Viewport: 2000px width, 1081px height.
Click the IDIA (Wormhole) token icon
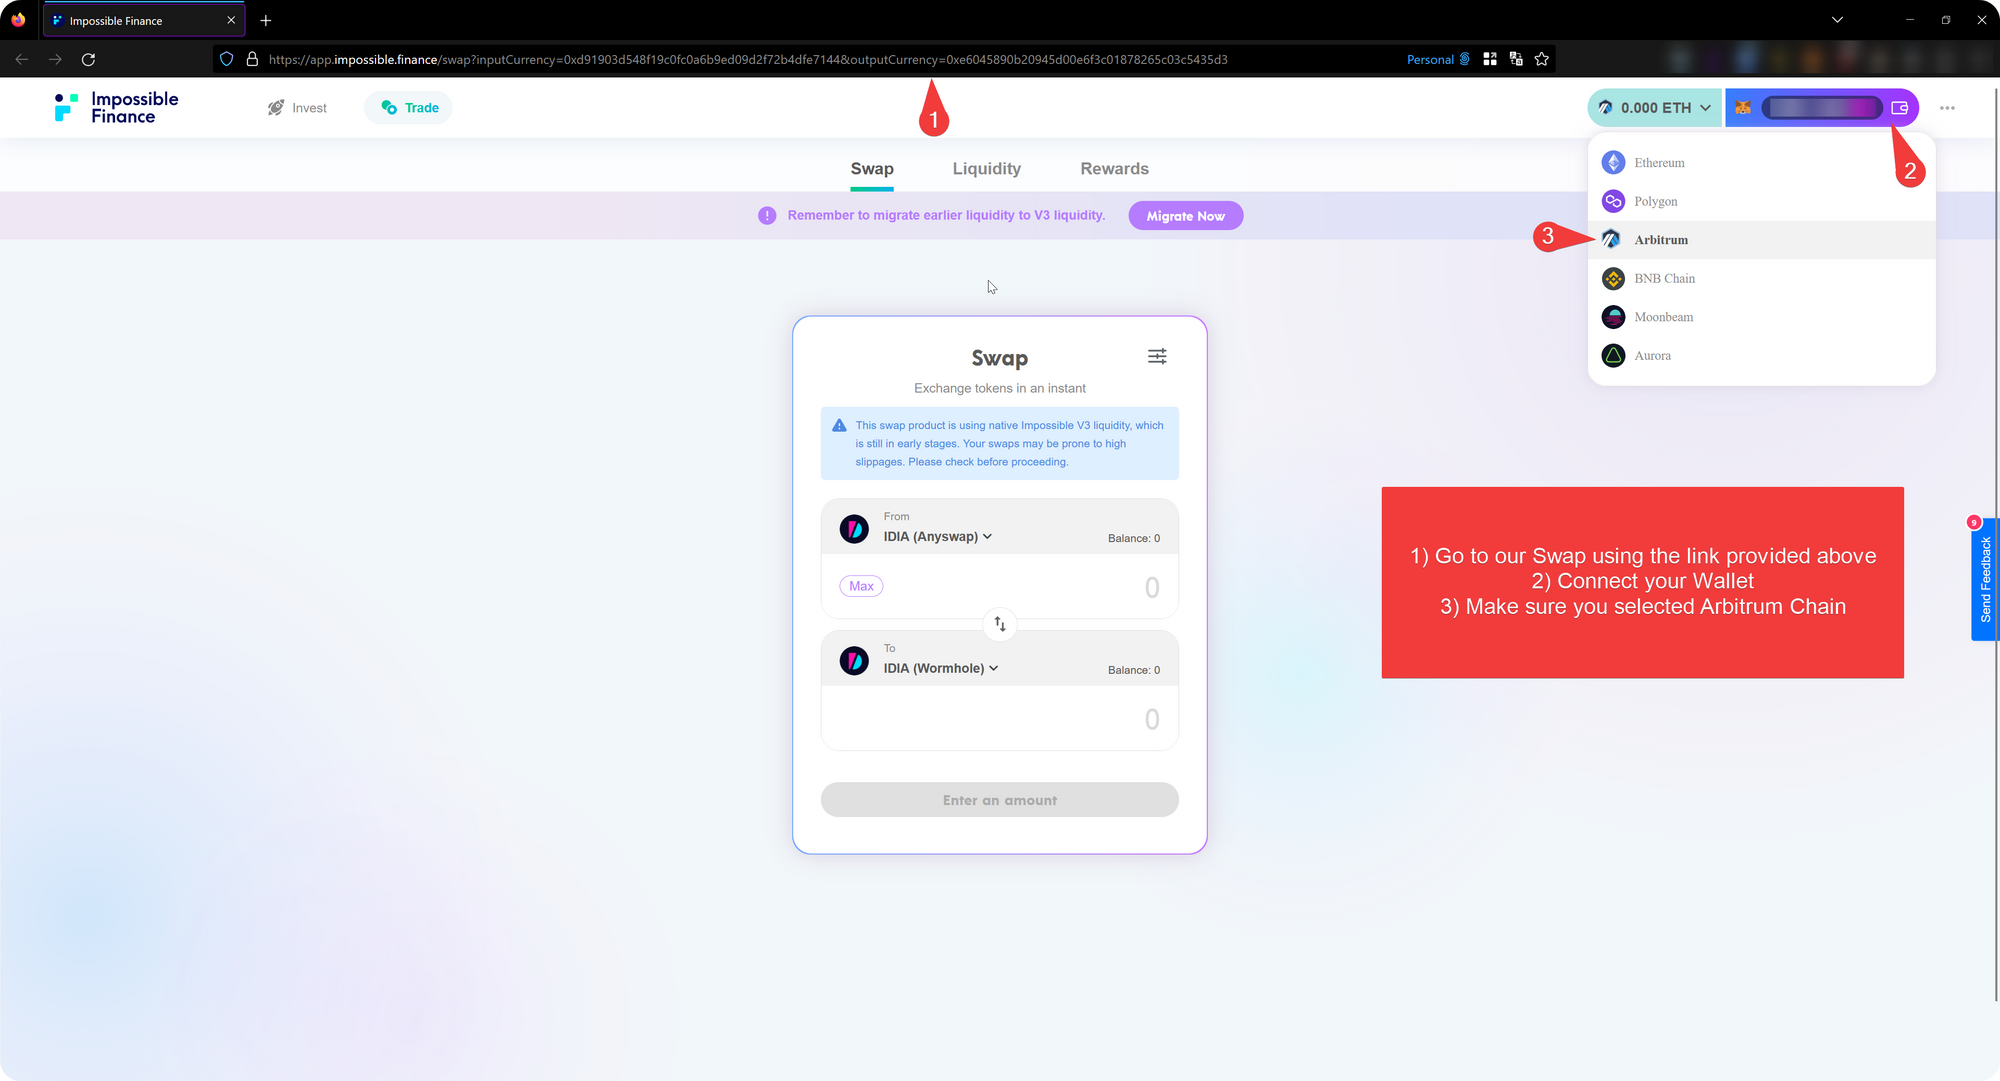tap(854, 660)
